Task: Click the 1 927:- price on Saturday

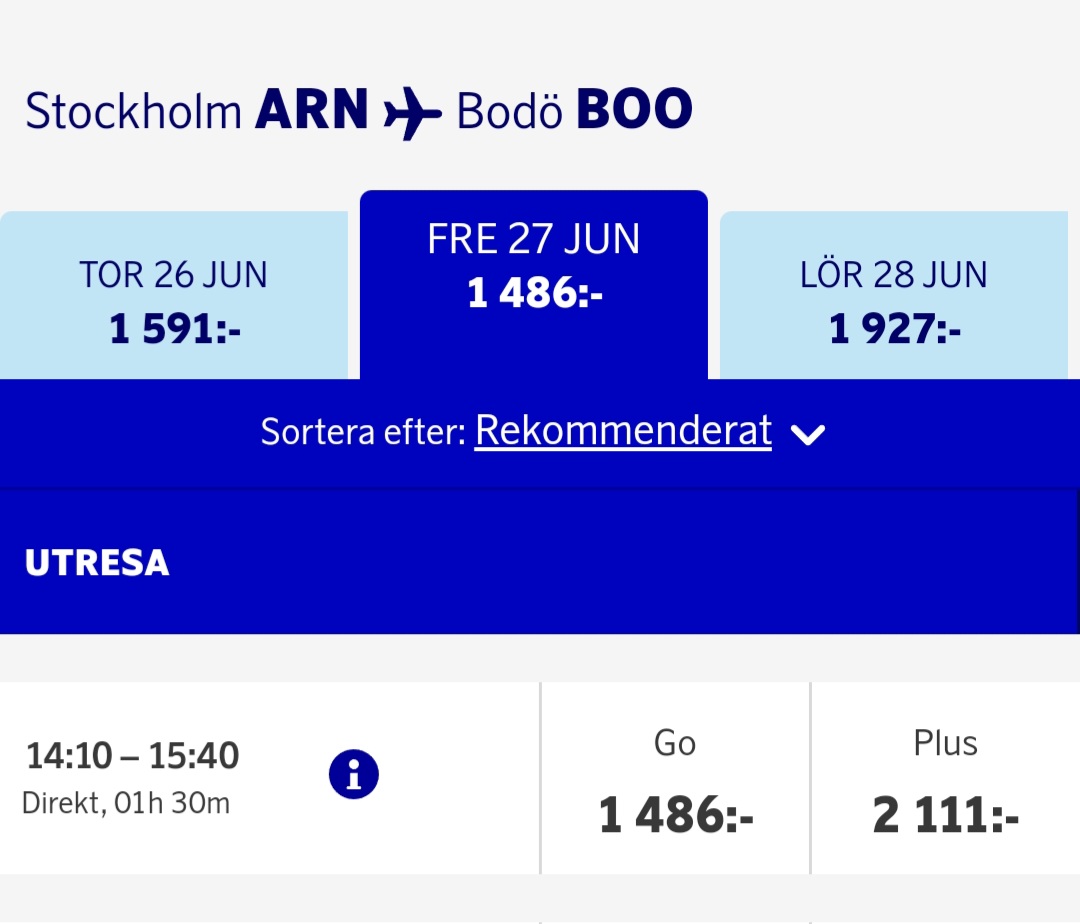Action: [x=895, y=328]
